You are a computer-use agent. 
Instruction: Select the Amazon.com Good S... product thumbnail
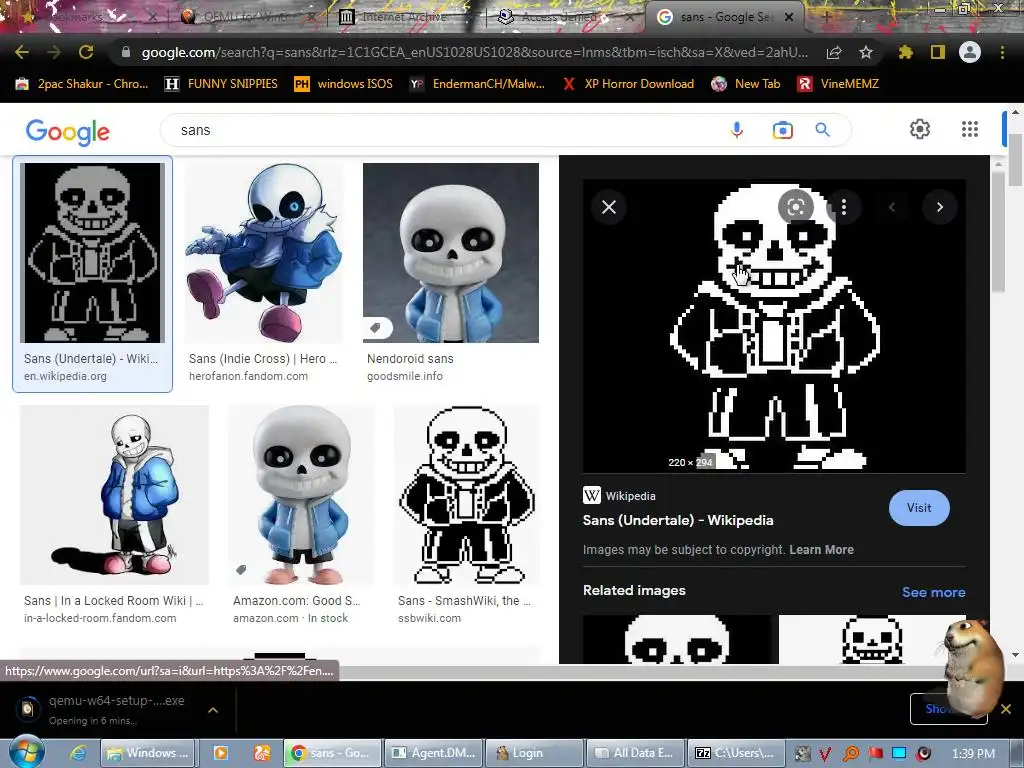301,494
